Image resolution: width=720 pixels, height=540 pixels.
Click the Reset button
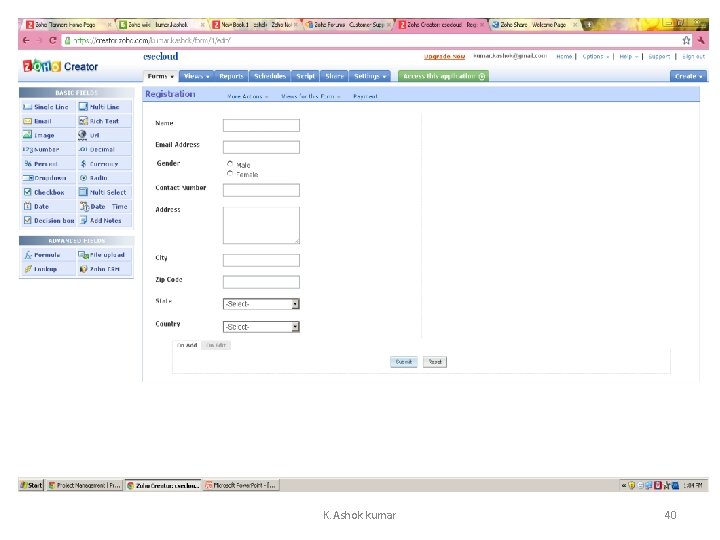coord(435,362)
